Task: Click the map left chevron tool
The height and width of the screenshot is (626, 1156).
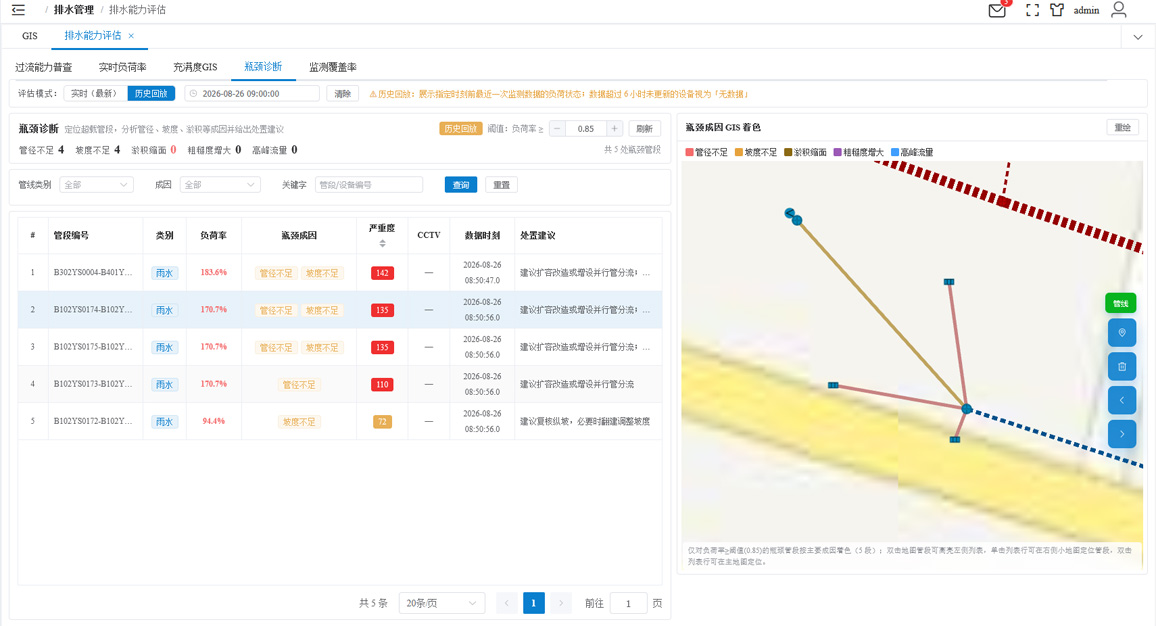Action: click(1122, 400)
